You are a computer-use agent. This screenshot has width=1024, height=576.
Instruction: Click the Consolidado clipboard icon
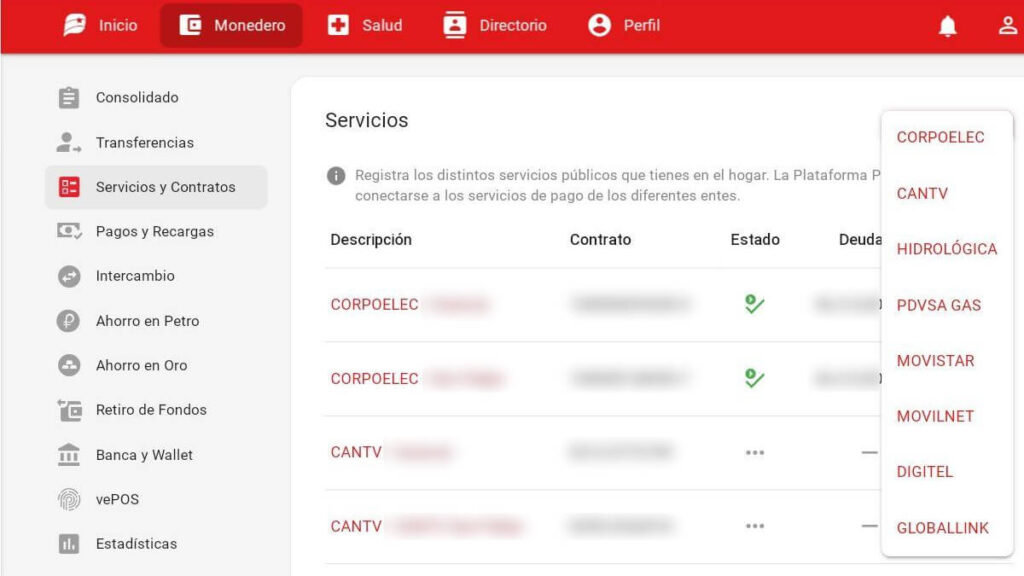[x=69, y=98]
